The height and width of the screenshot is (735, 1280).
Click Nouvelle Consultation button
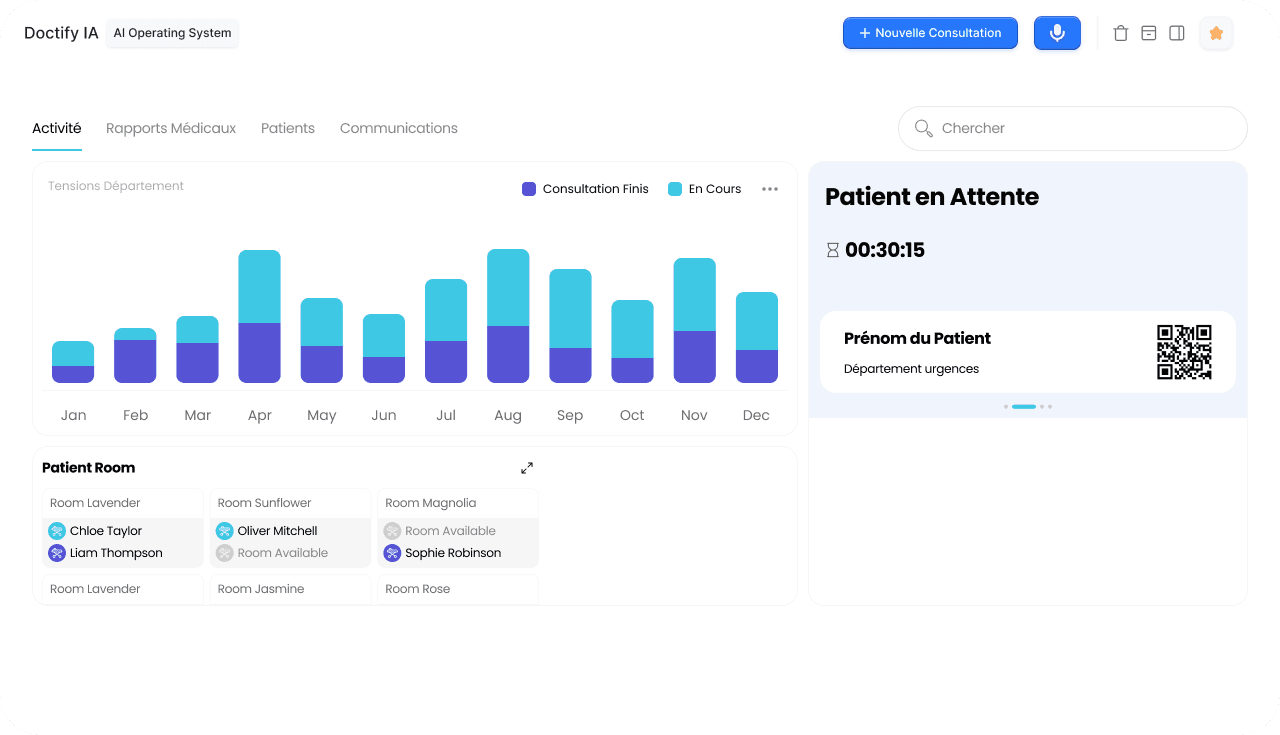tap(930, 33)
